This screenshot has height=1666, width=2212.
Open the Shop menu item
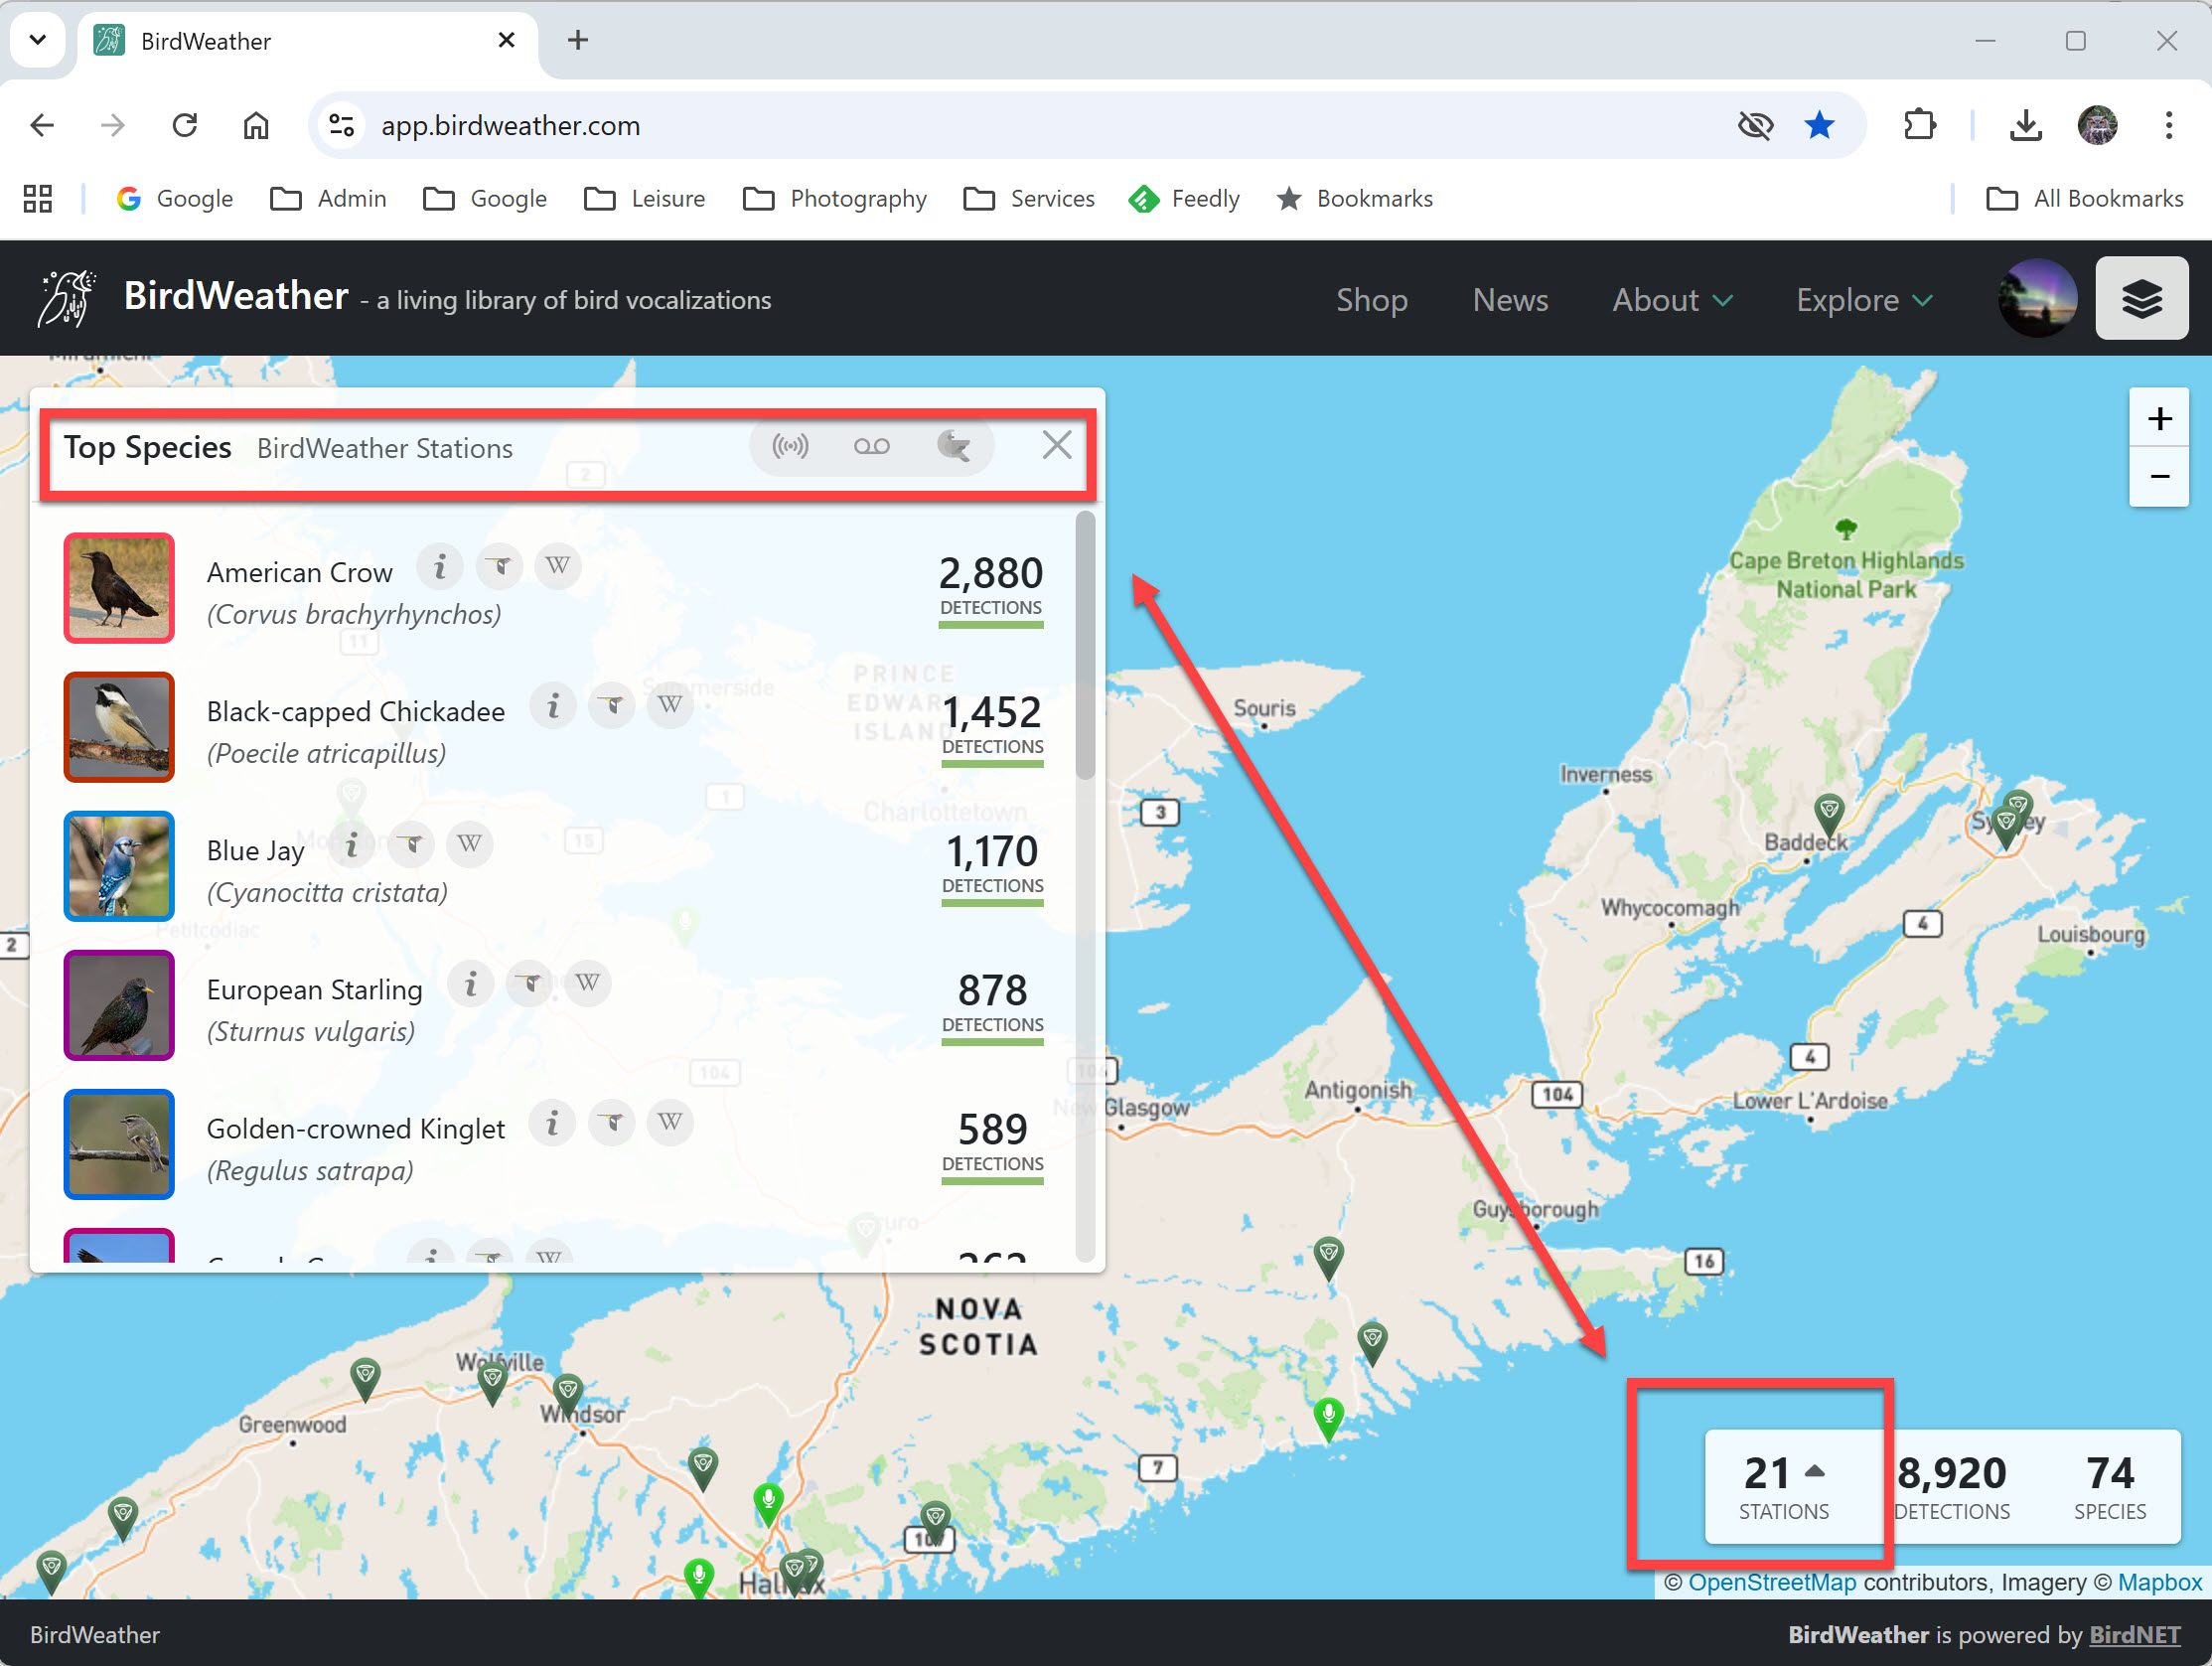1371,300
